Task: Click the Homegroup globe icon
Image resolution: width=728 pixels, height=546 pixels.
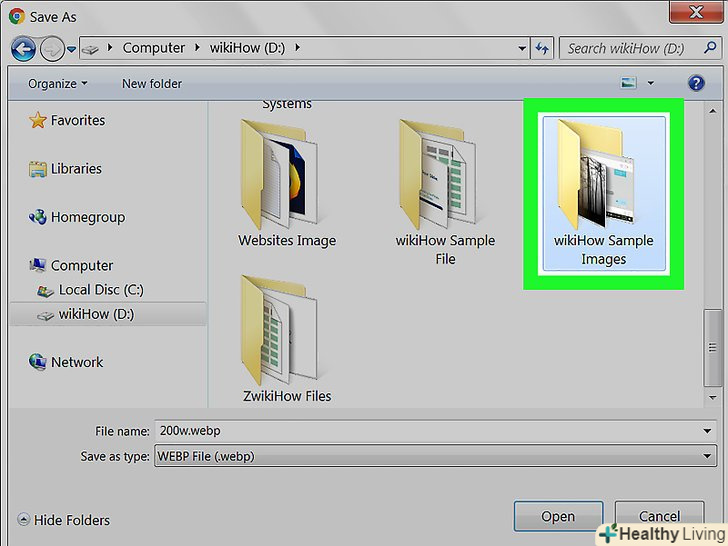Action: [x=38, y=217]
